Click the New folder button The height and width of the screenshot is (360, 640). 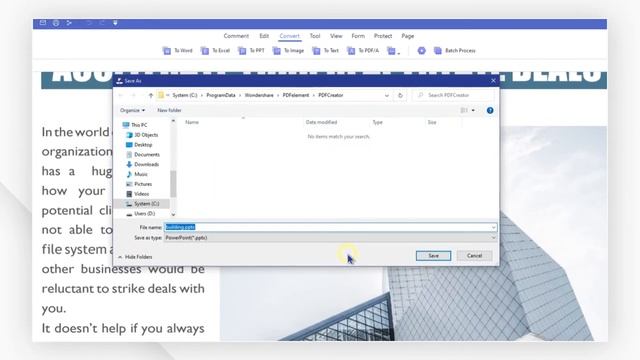click(169, 110)
